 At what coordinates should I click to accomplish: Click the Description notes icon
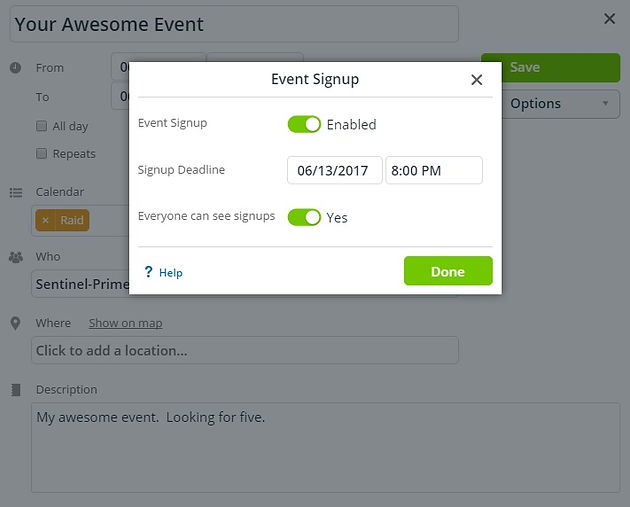(16, 390)
